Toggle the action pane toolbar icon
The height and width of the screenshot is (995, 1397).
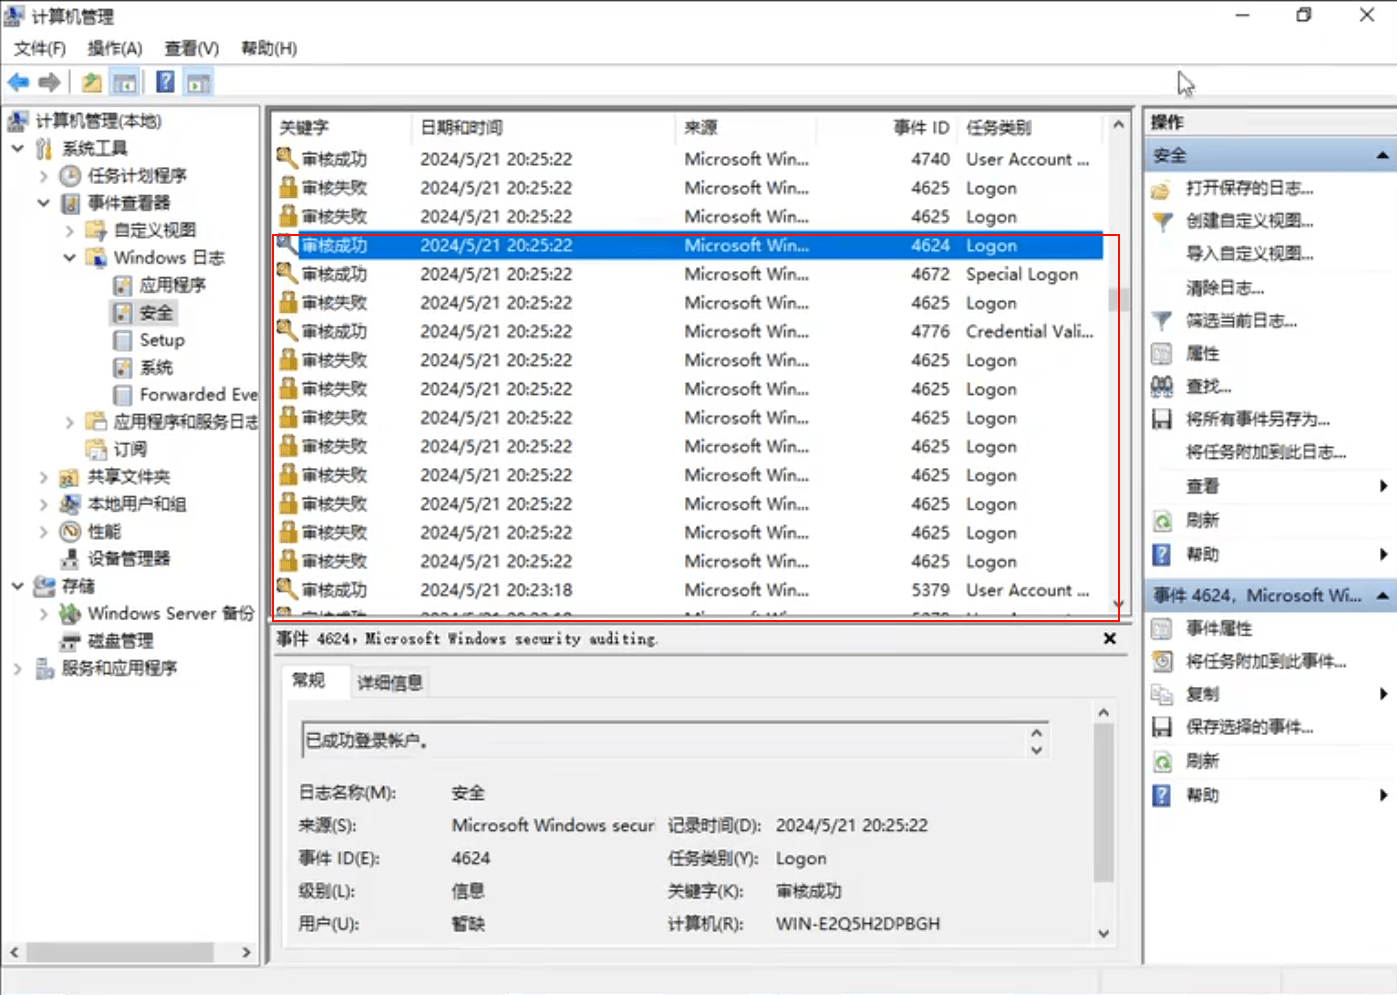point(199,82)
